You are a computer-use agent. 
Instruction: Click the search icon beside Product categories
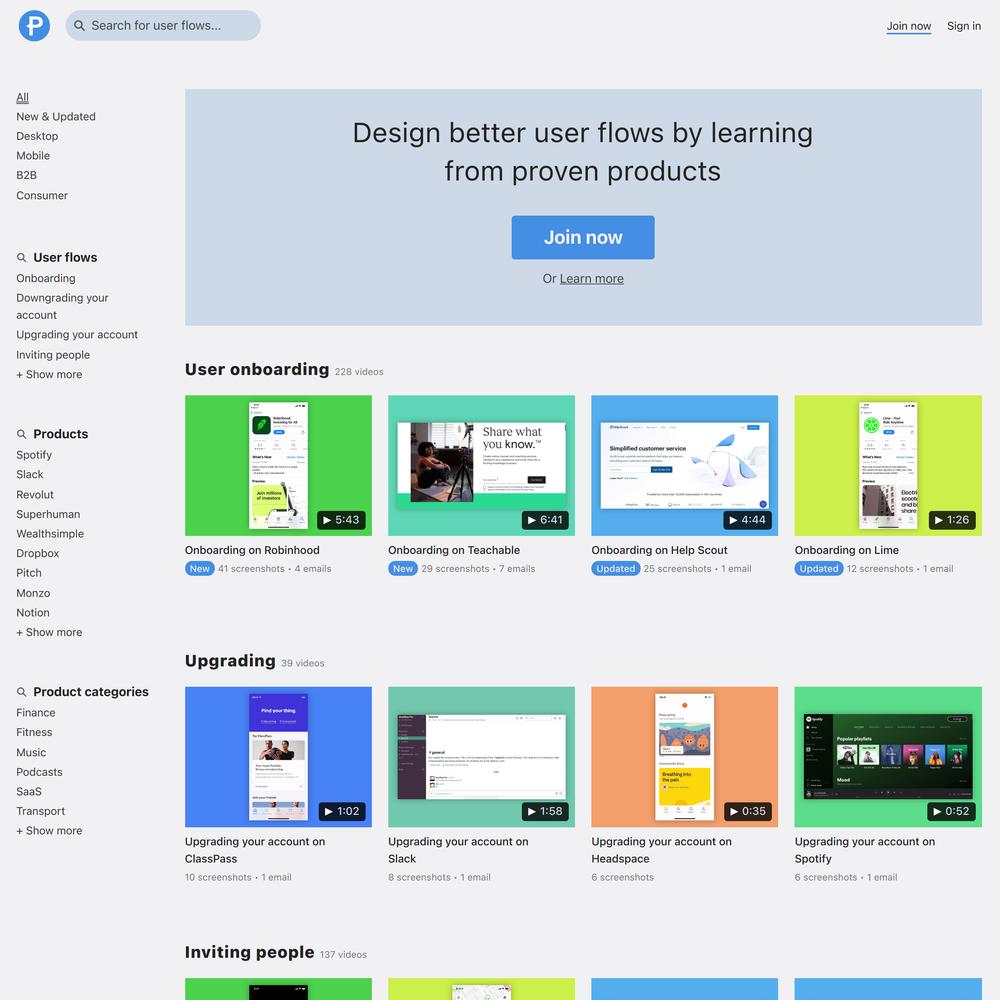pyautogui.click(x=21, y=692)
